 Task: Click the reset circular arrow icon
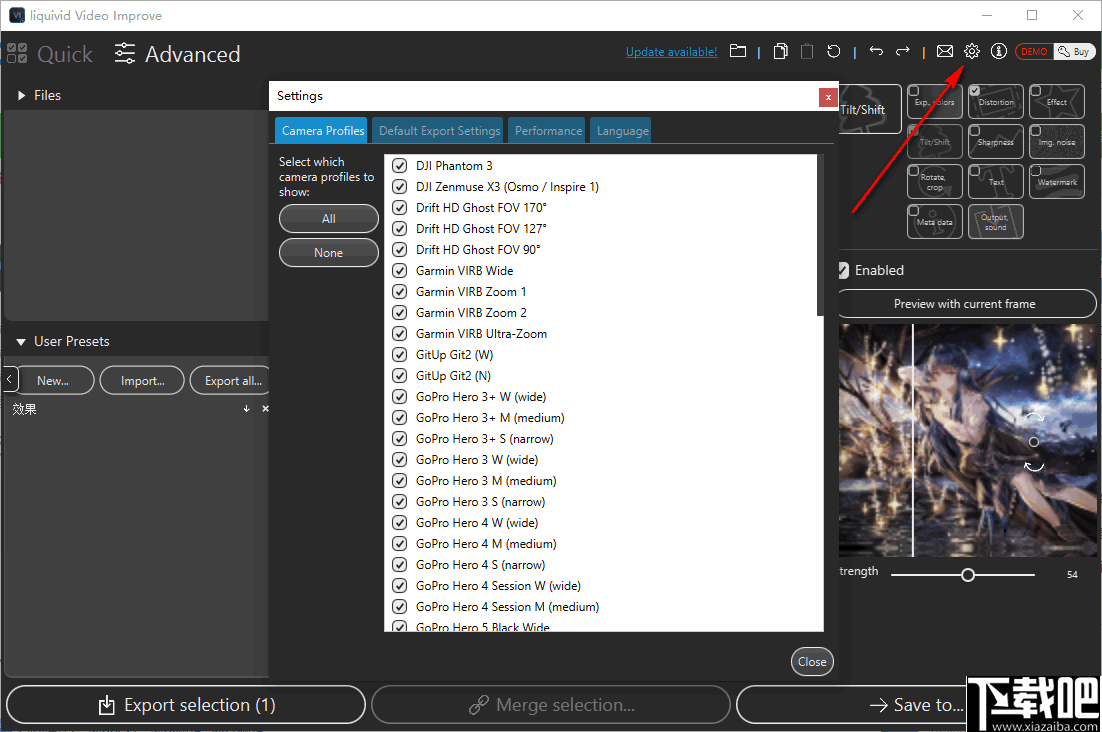(834, 51)
